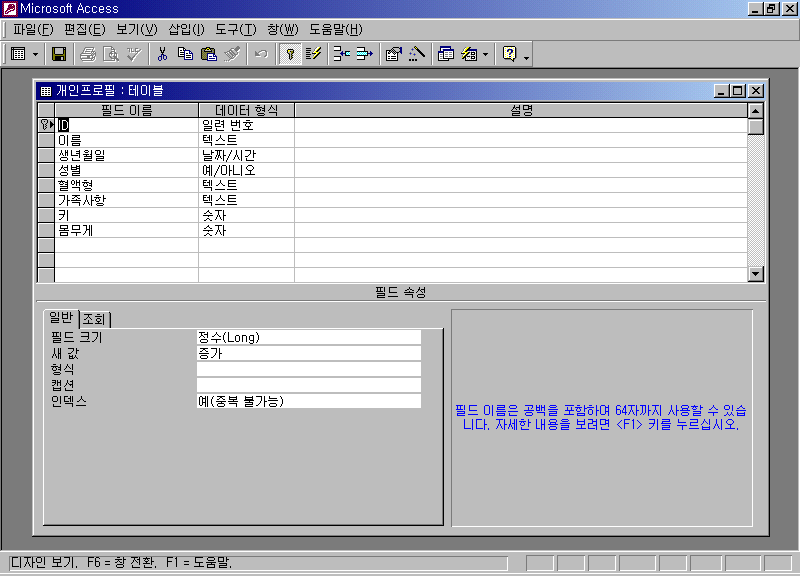
Task: Click the datasheet View toolbar icon
Action: click(x=18, y=54)
